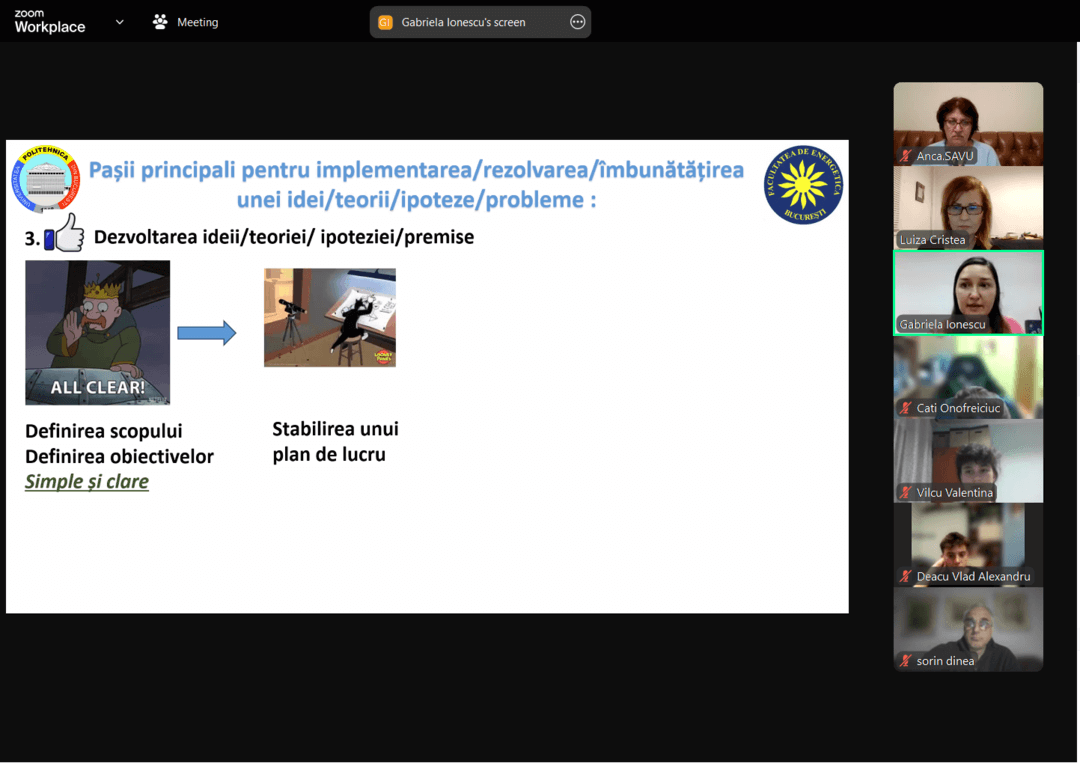The height and width of the screenshot is (763, 1080).
Task: Click the thumbs-up icon on the slide
Action: click(x=64, y=233)
